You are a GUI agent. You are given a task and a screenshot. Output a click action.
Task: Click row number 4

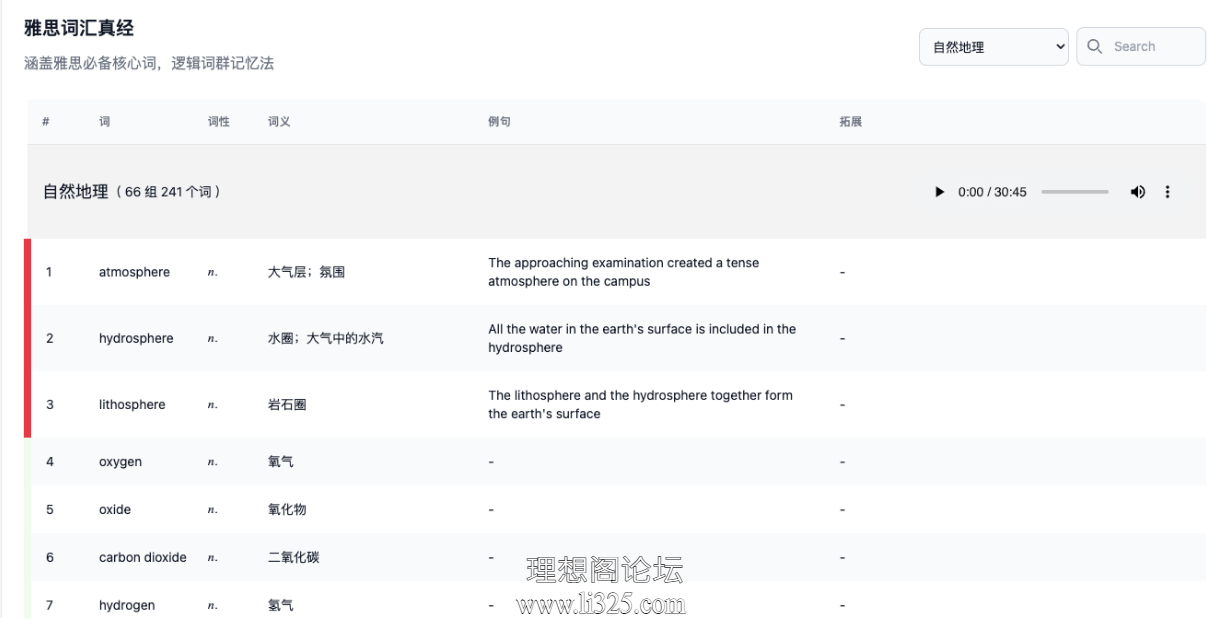pyautogui.click(x=50, y=462)
